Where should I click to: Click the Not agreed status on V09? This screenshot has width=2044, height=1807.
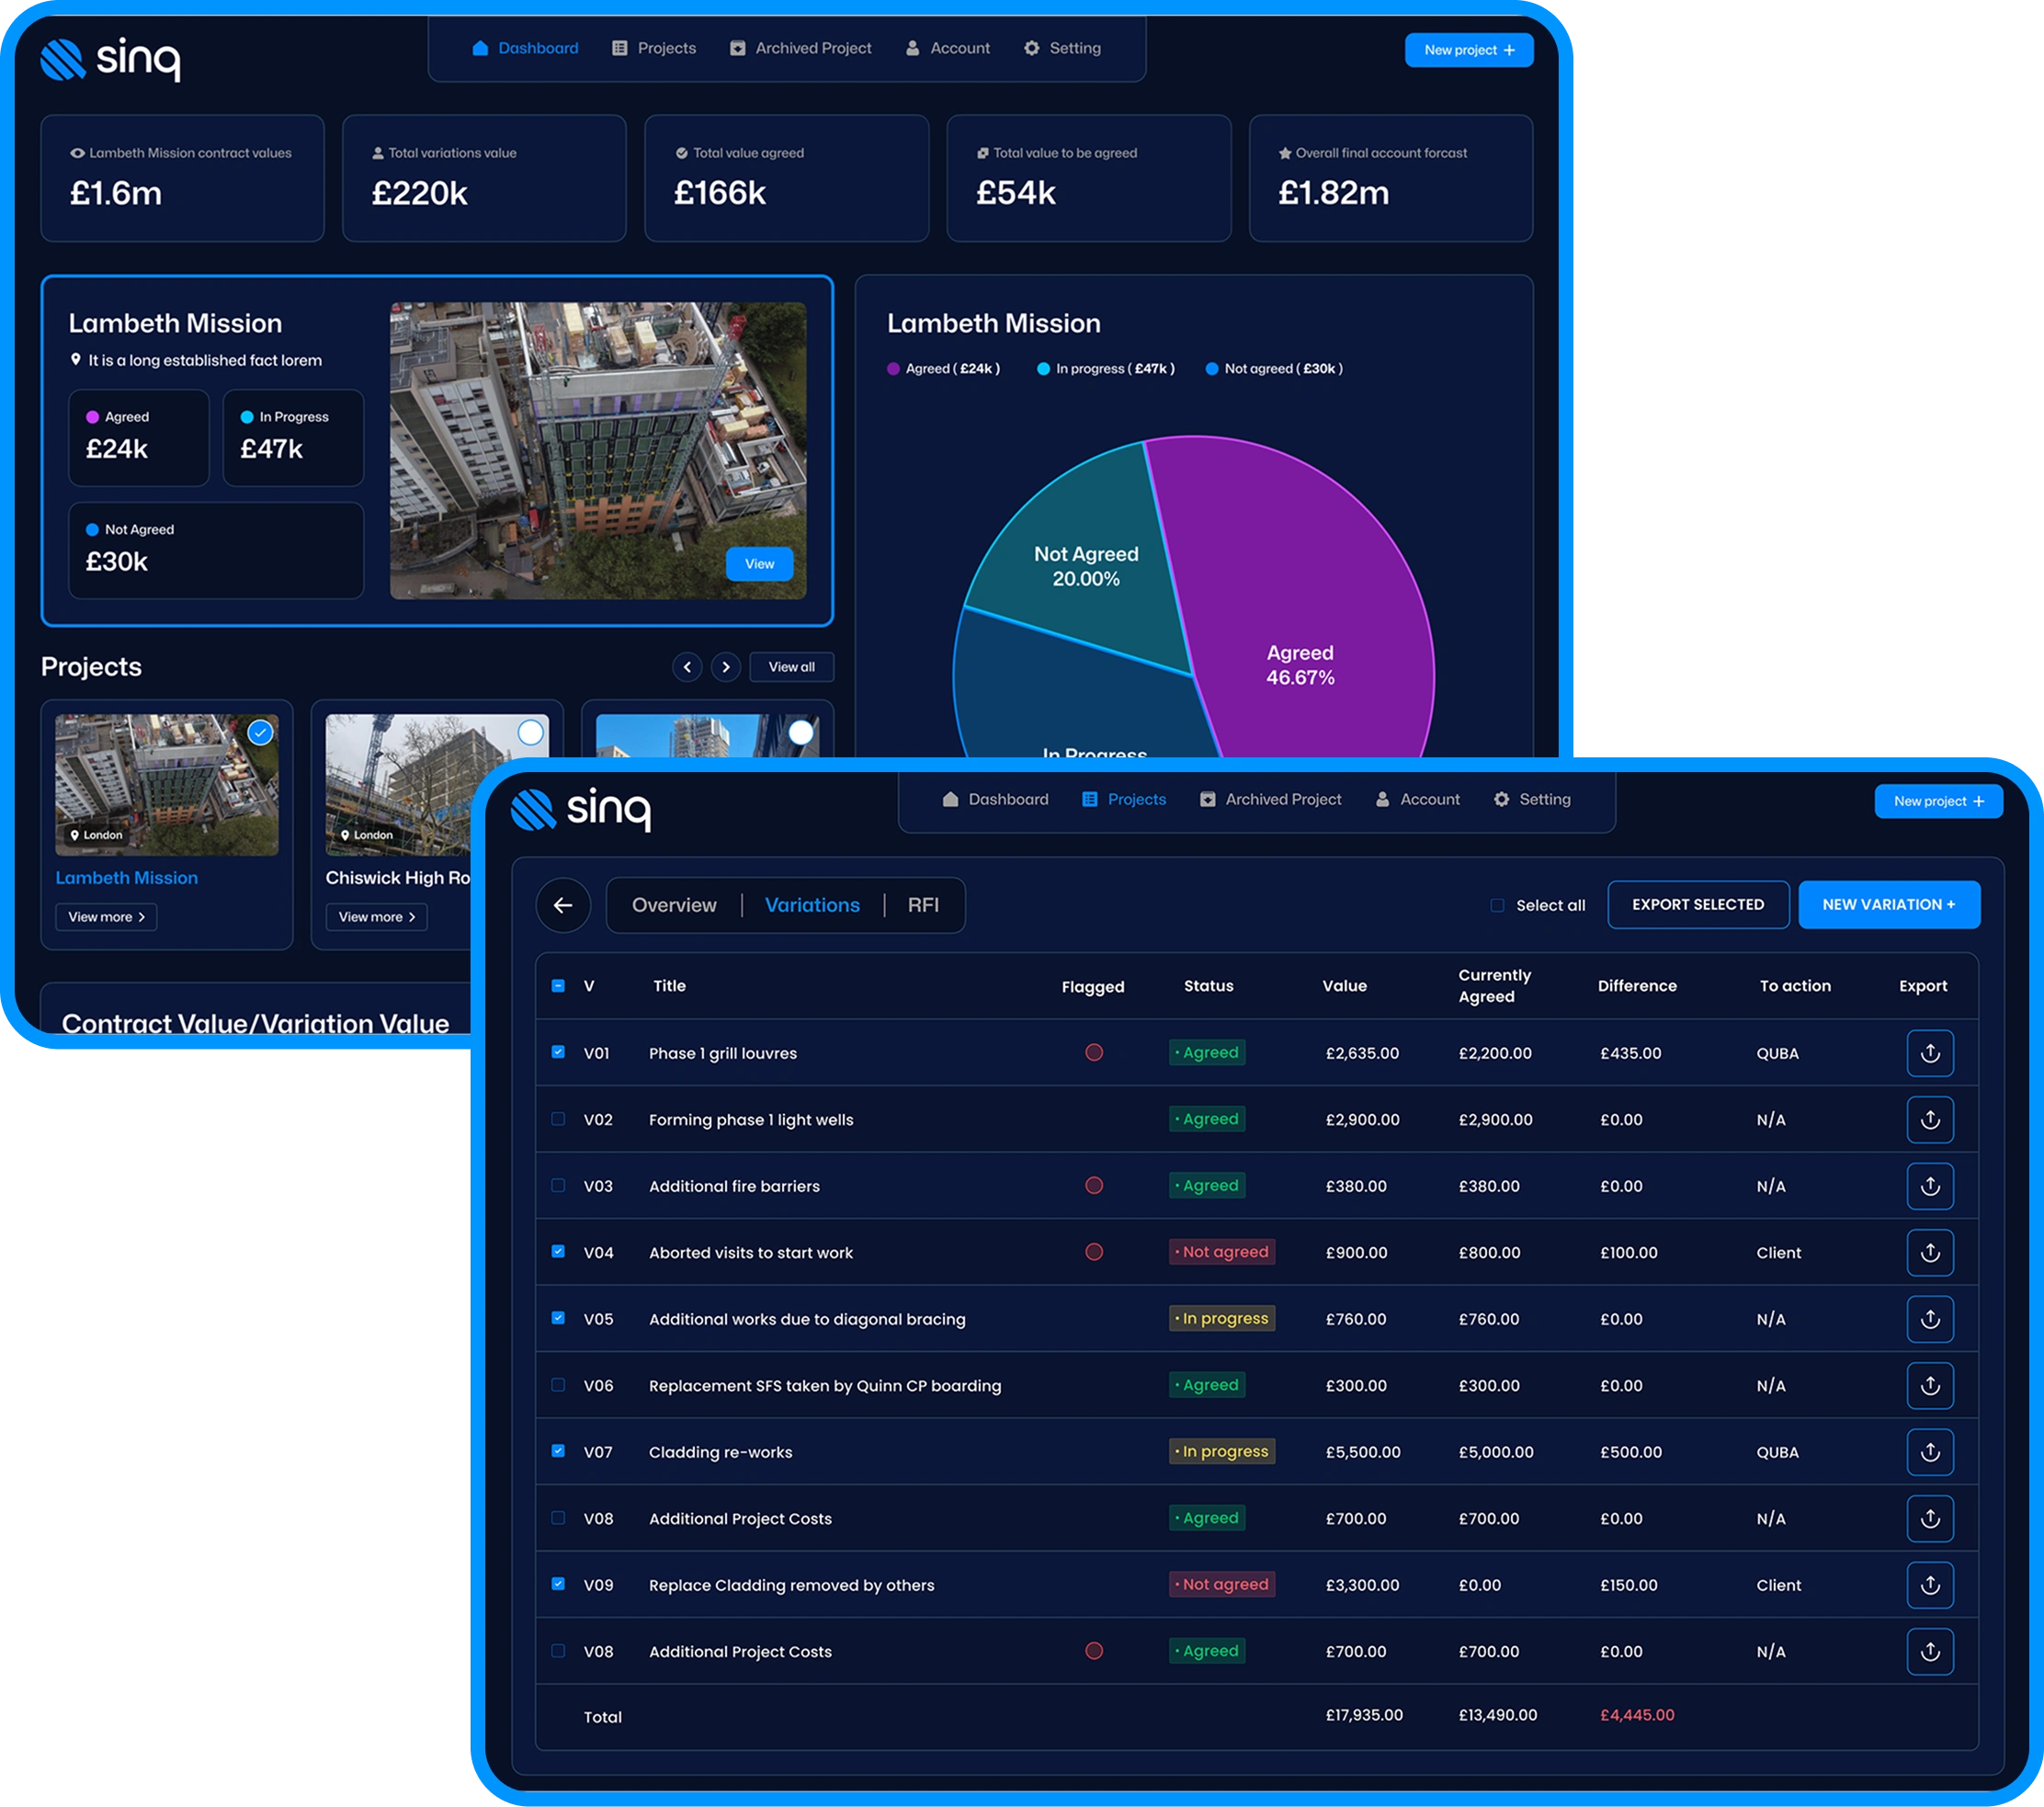point(1222,1584)
